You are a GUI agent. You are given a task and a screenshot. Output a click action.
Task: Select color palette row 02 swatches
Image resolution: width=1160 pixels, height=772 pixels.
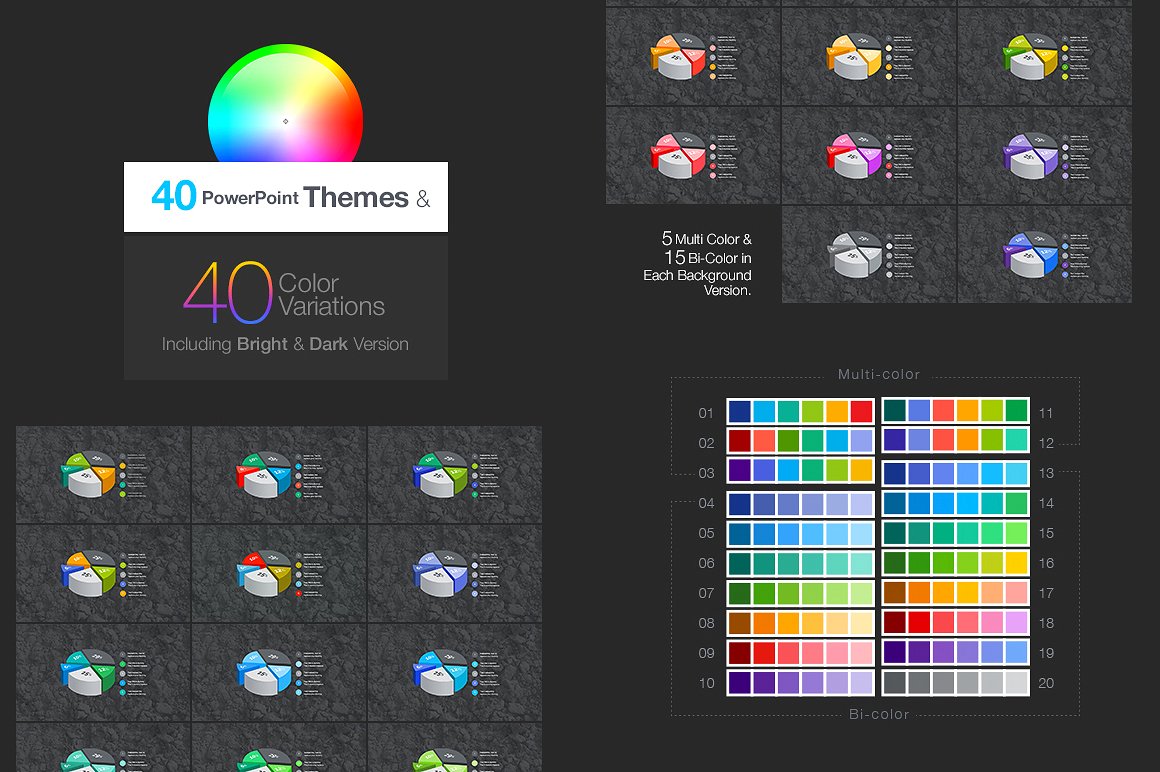click(800, 441)
